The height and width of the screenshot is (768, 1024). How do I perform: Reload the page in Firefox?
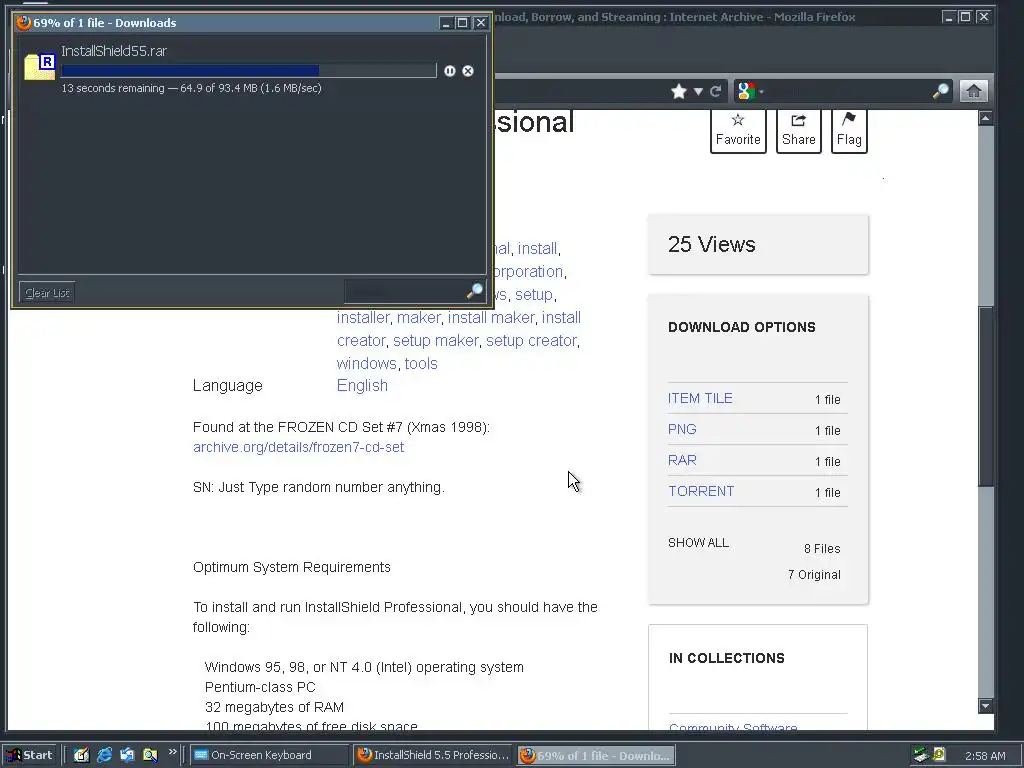(716, 91)
